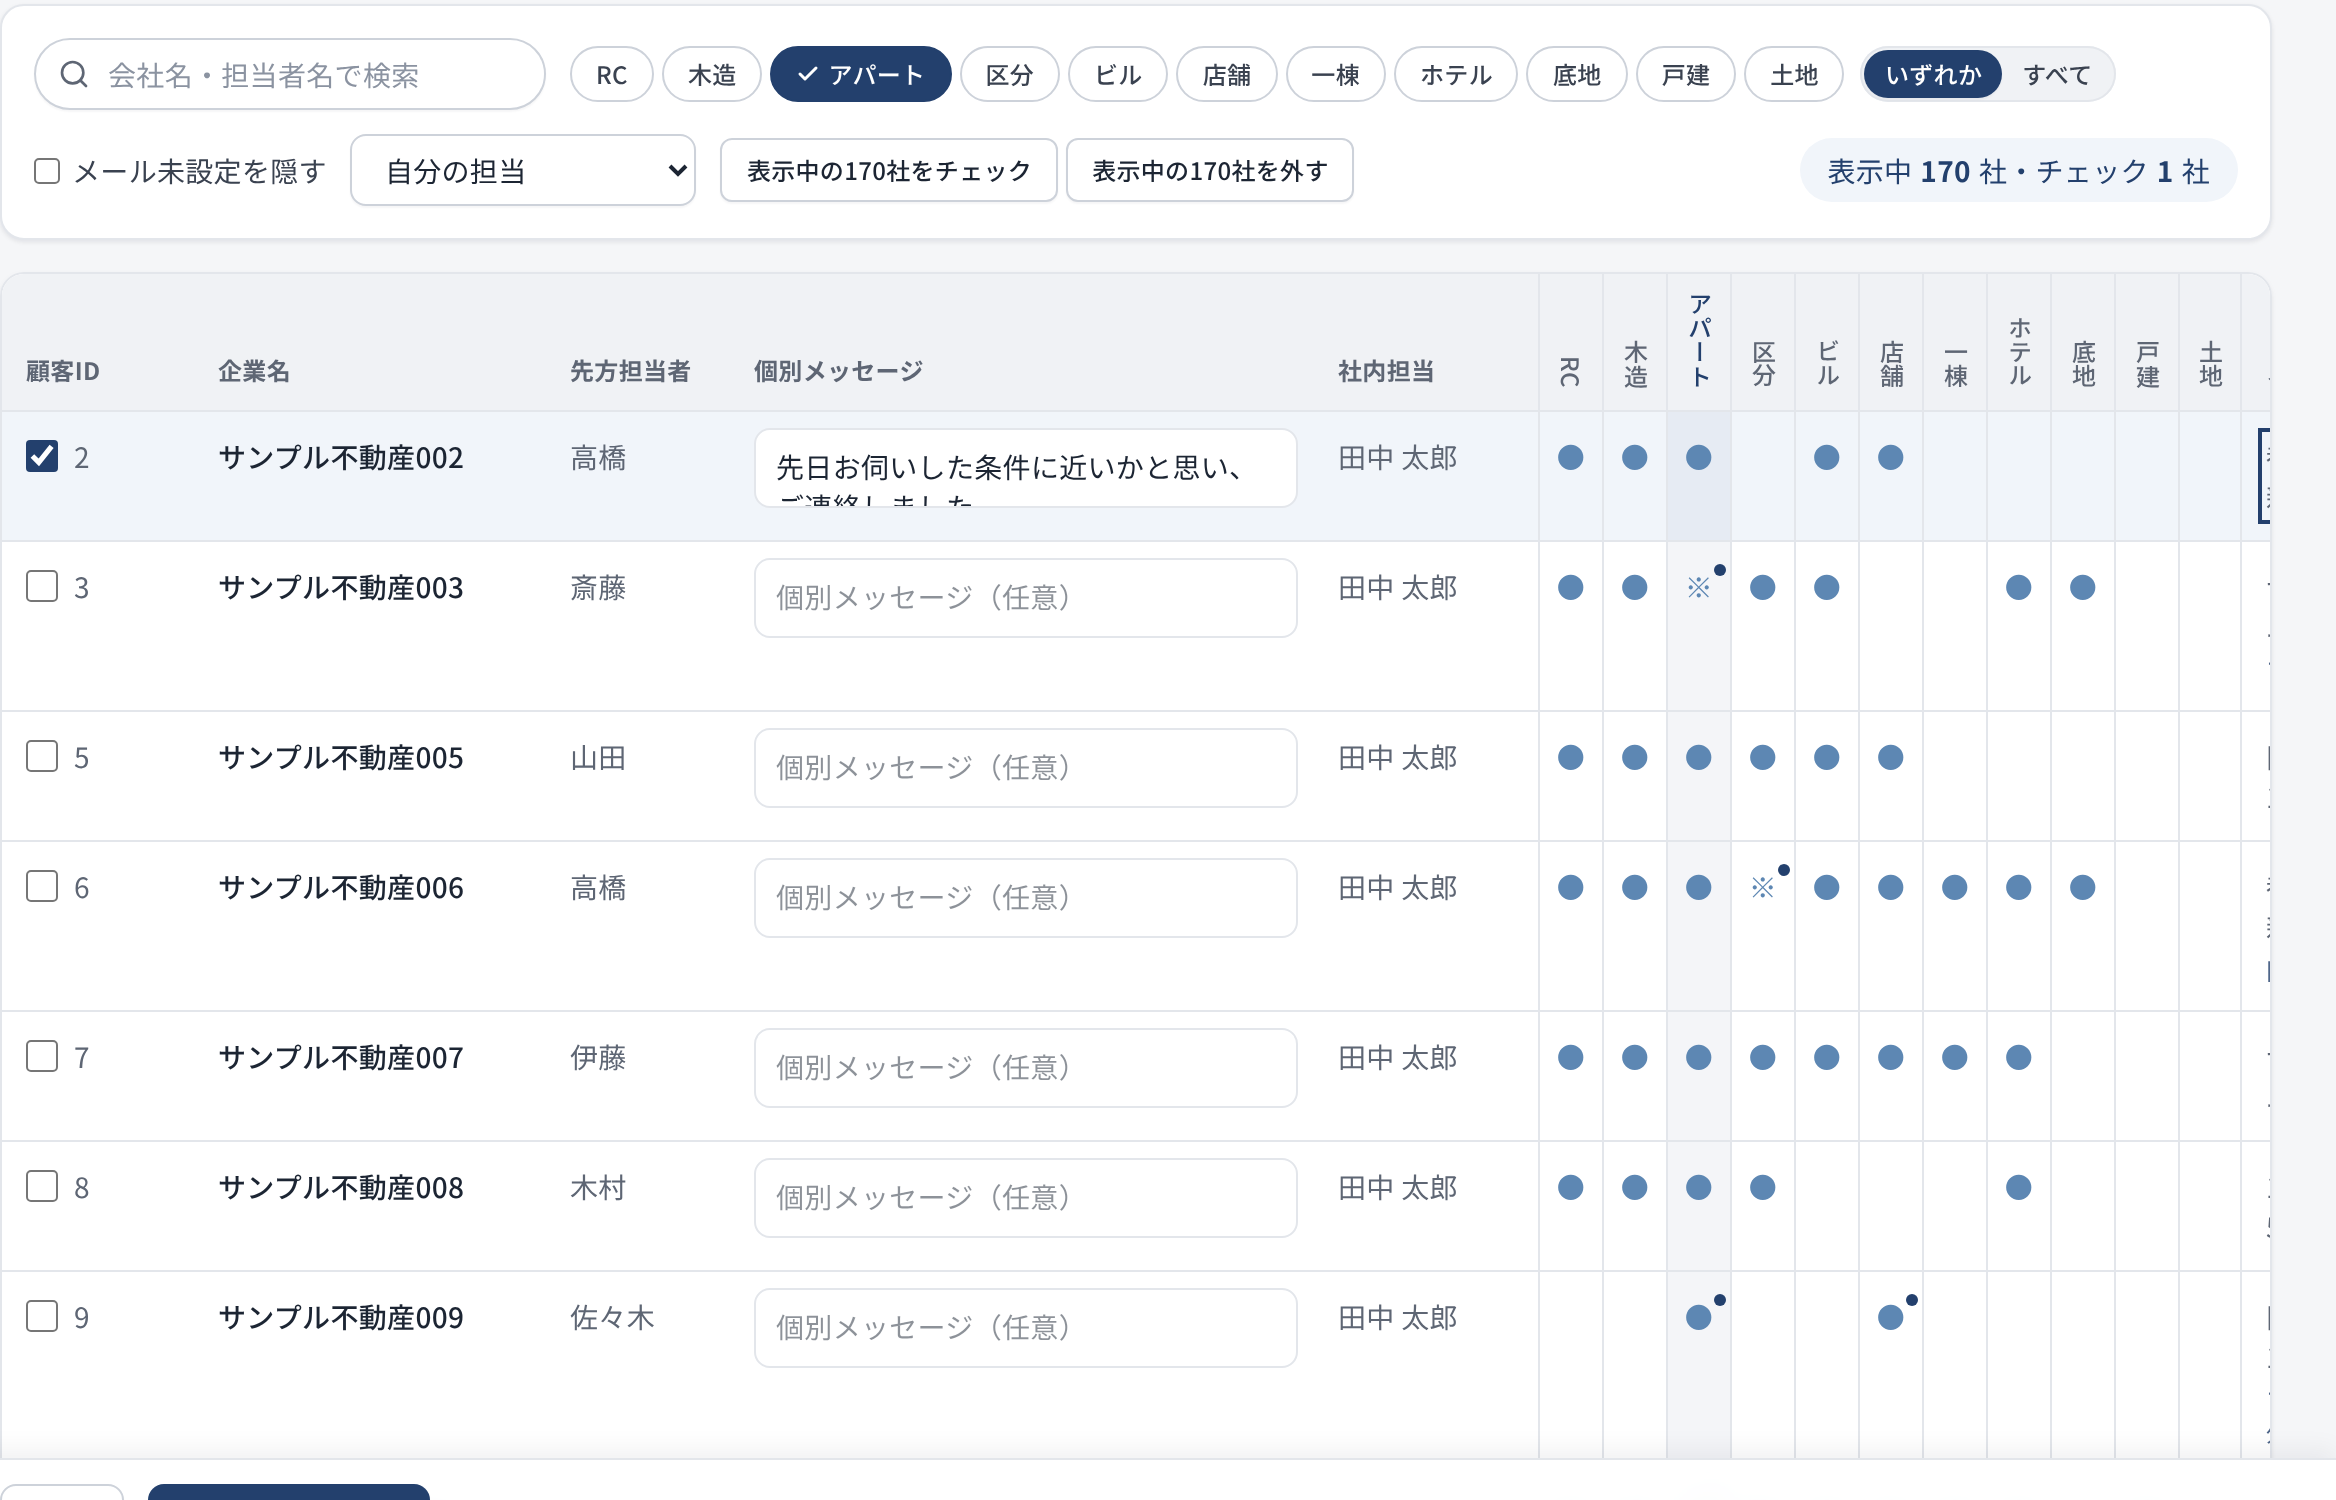Select the ホテル filter chip

pyautogui.click(x=1456, y=75)
